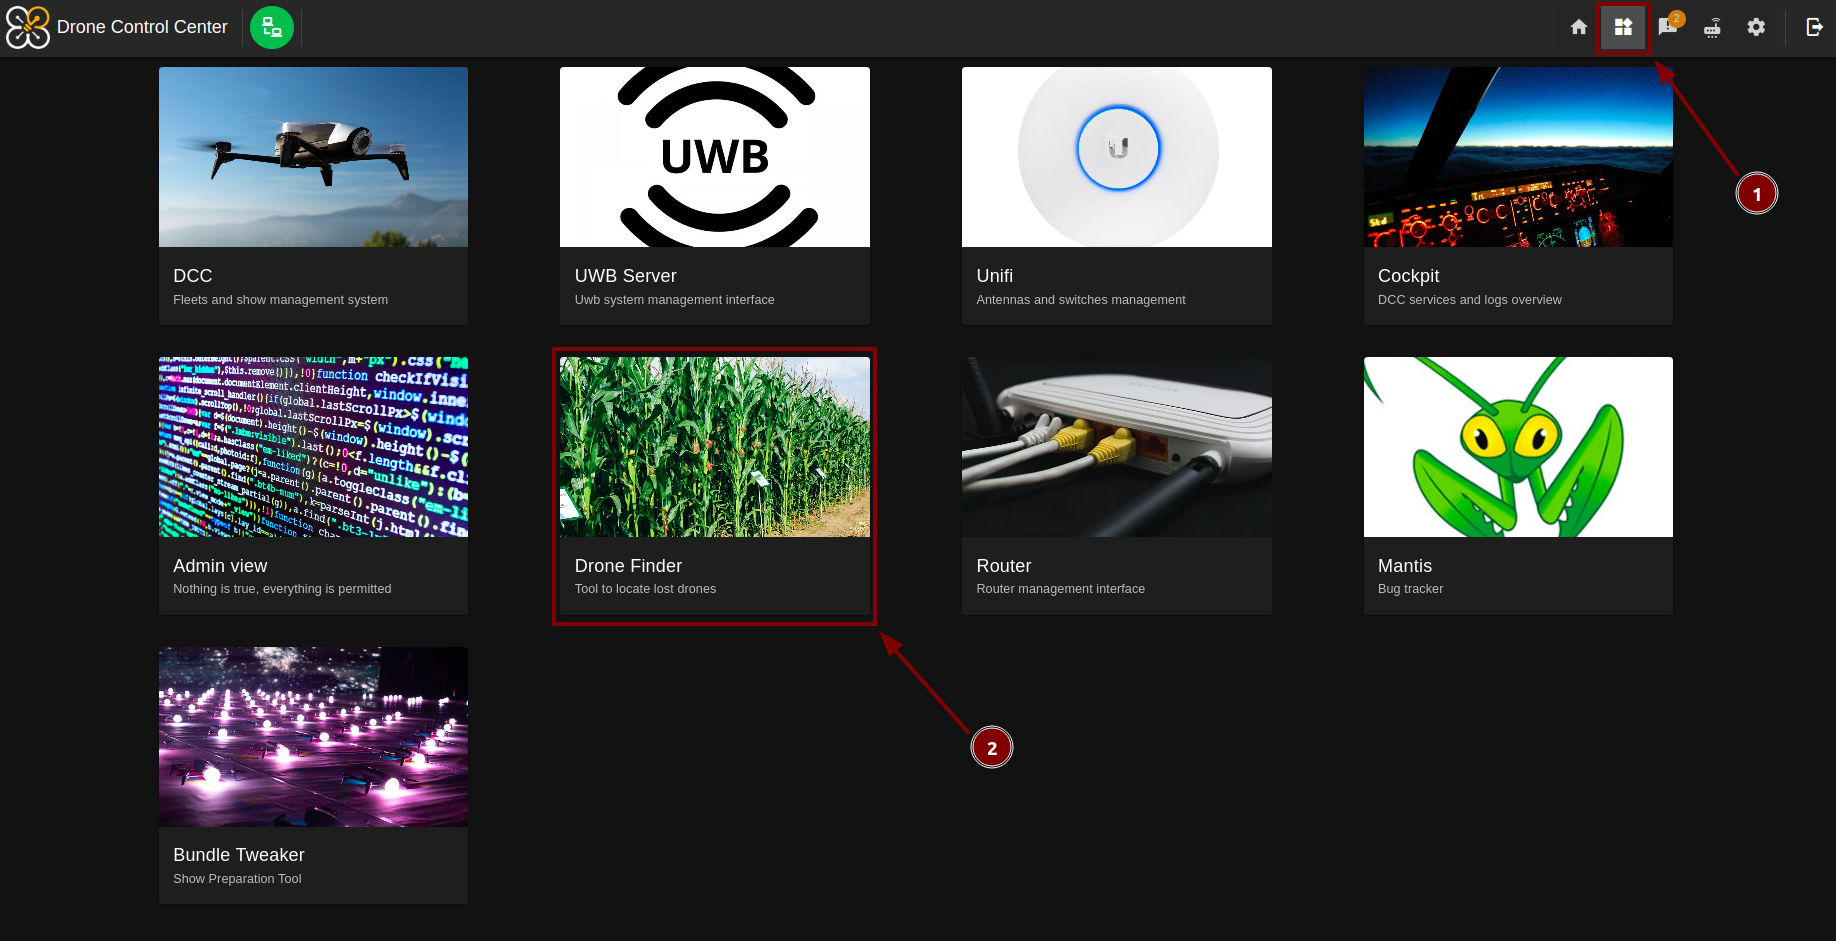Click the logout icon at top right
Screen dimensions: 1836x941
coord(1814,27)
